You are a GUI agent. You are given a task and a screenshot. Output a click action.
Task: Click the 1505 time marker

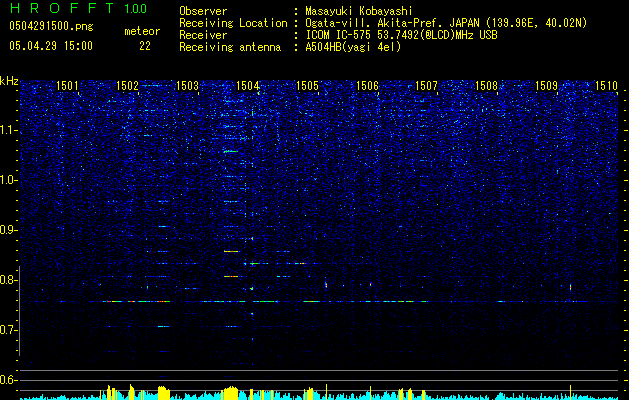point(307,85)
